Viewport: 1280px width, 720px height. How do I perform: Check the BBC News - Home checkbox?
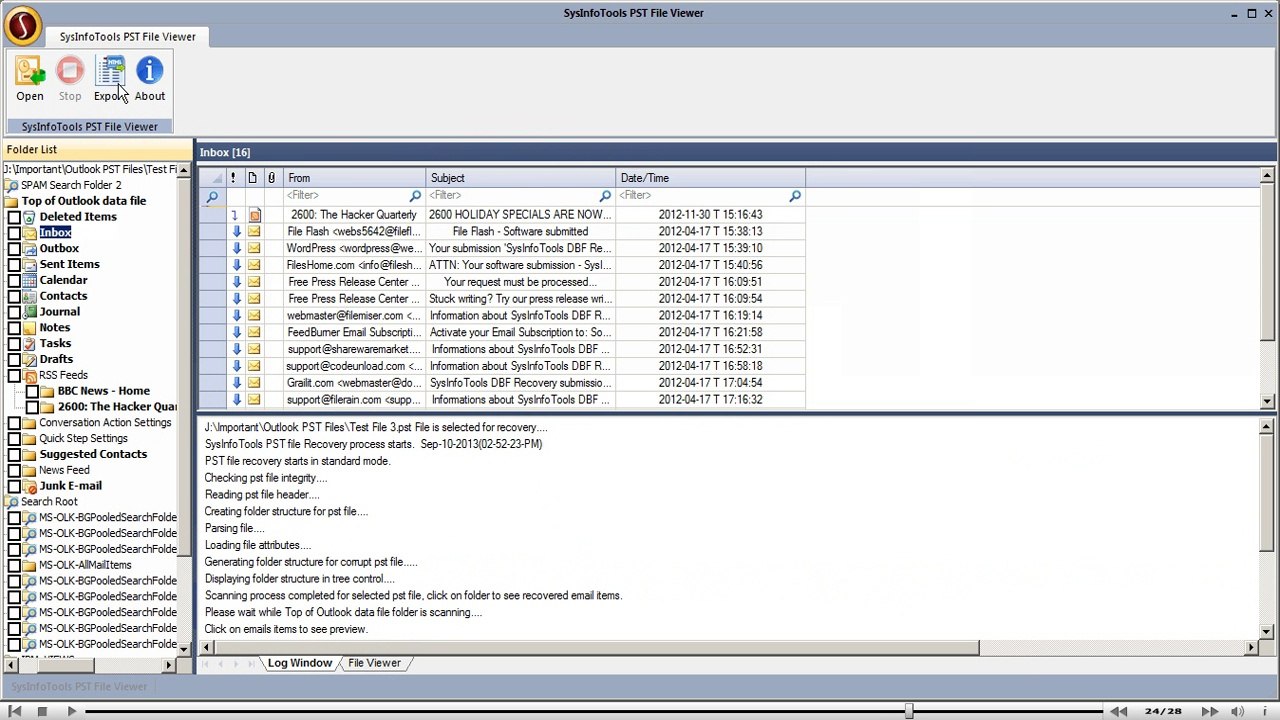32,391
